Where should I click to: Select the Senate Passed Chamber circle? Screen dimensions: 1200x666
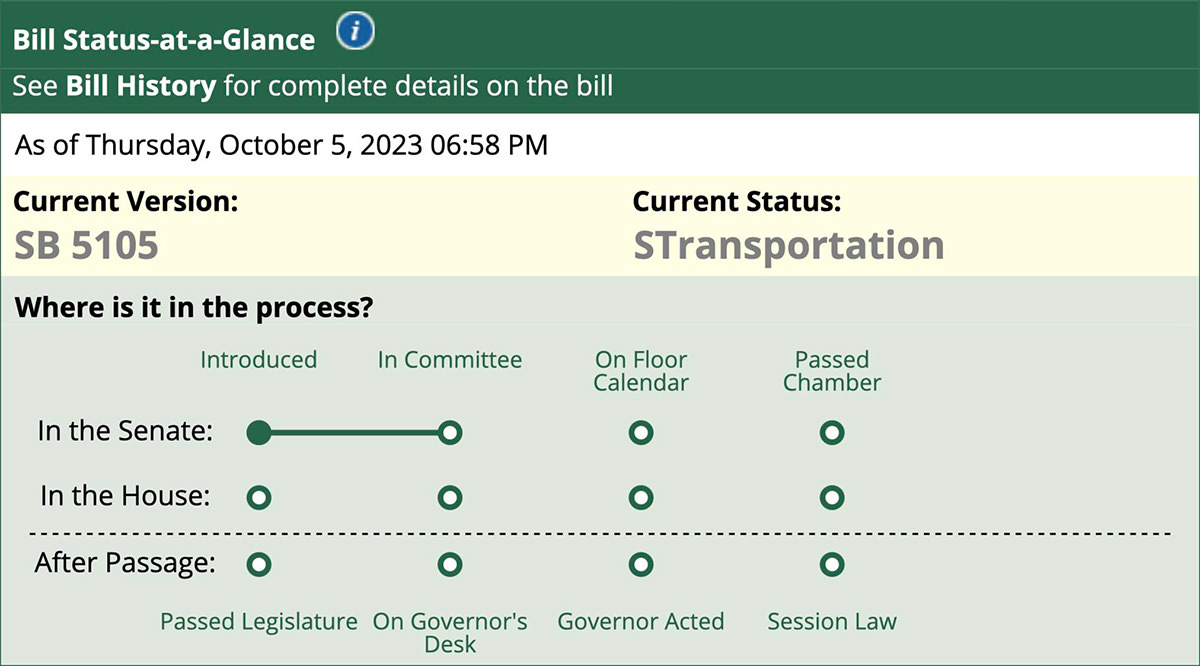832,433
